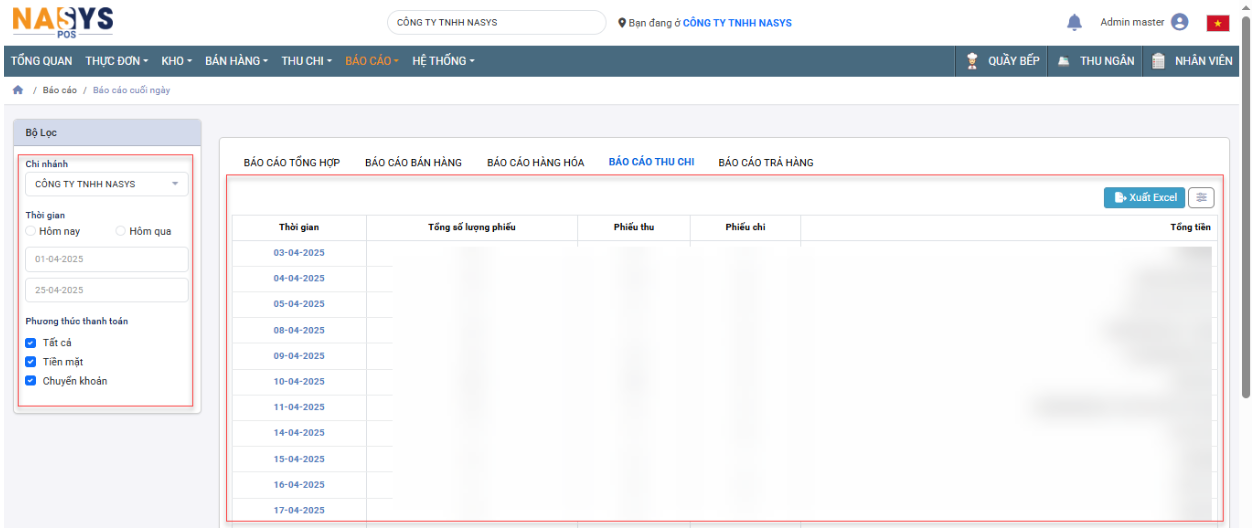Expand the Báo Cáo menu
The image size is (1258, 531).
click(371, 61)
